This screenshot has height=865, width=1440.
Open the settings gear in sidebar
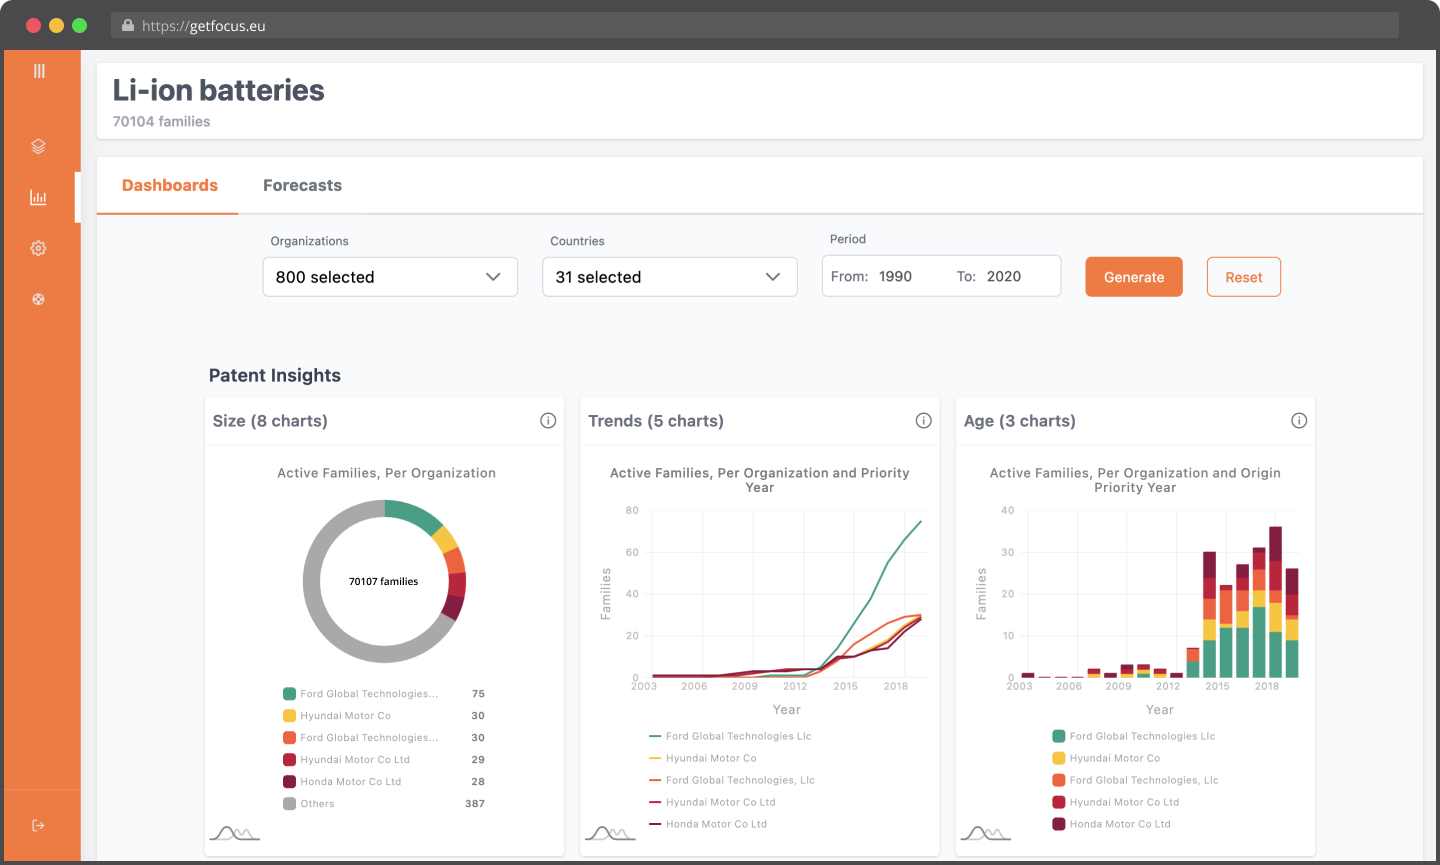click(x=38, y=248)
